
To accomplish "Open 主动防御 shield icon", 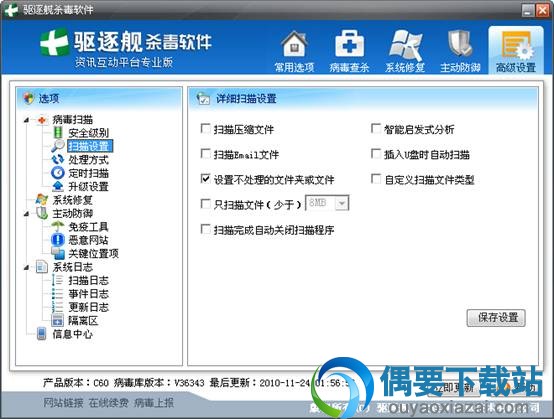I will pyautogui.click(x=460, y=43).
